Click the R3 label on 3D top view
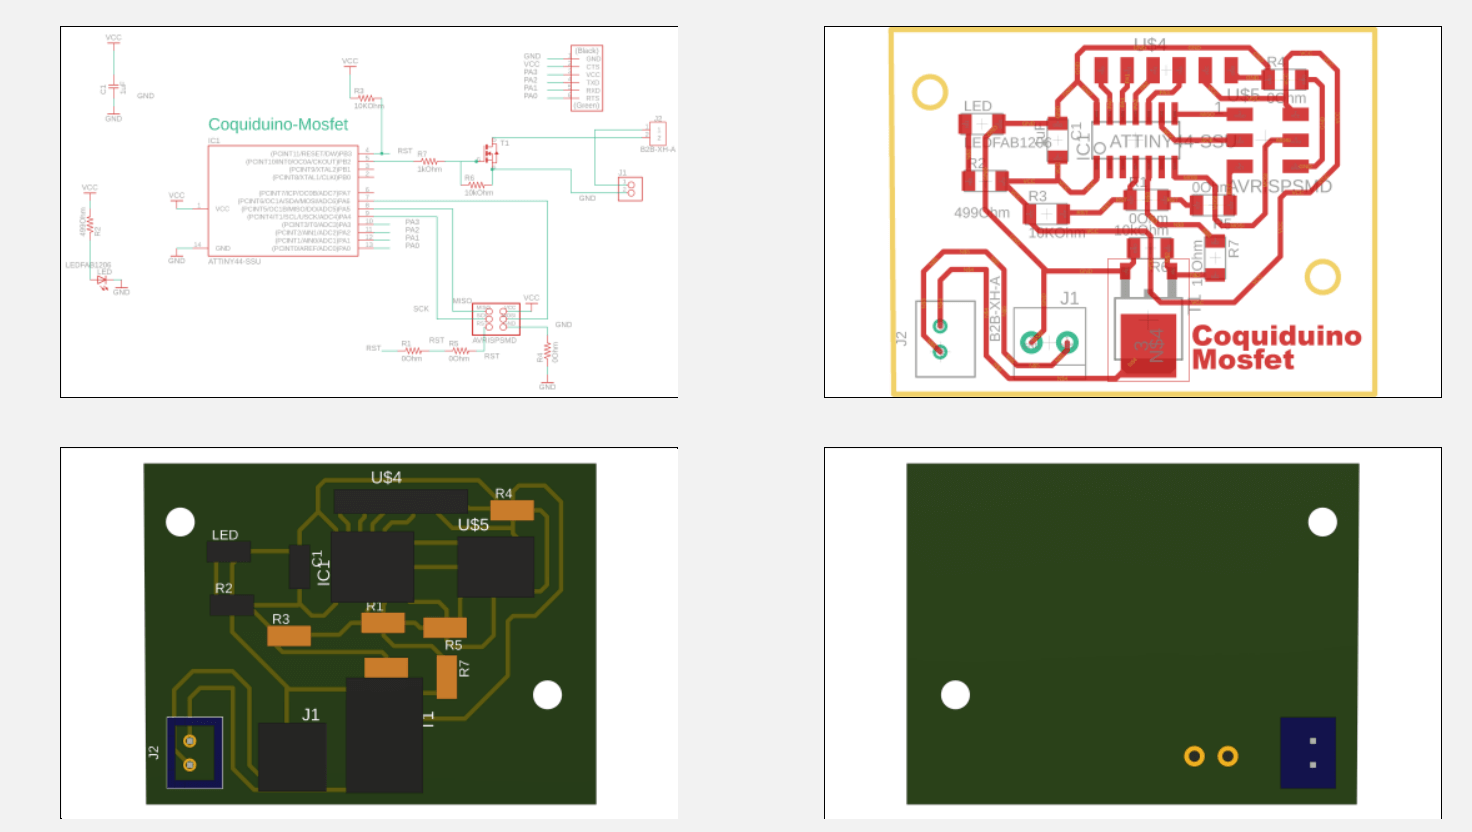This screenshot has width=1472, height=832. coord(280,620)
